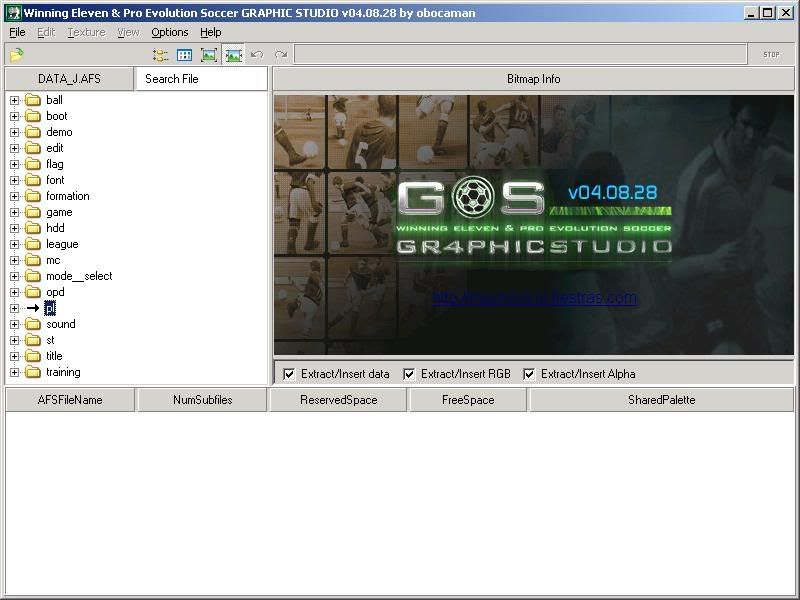Click the fit image toolbar icon
This screenshot has width=800, height=600.
coord(209,55)
